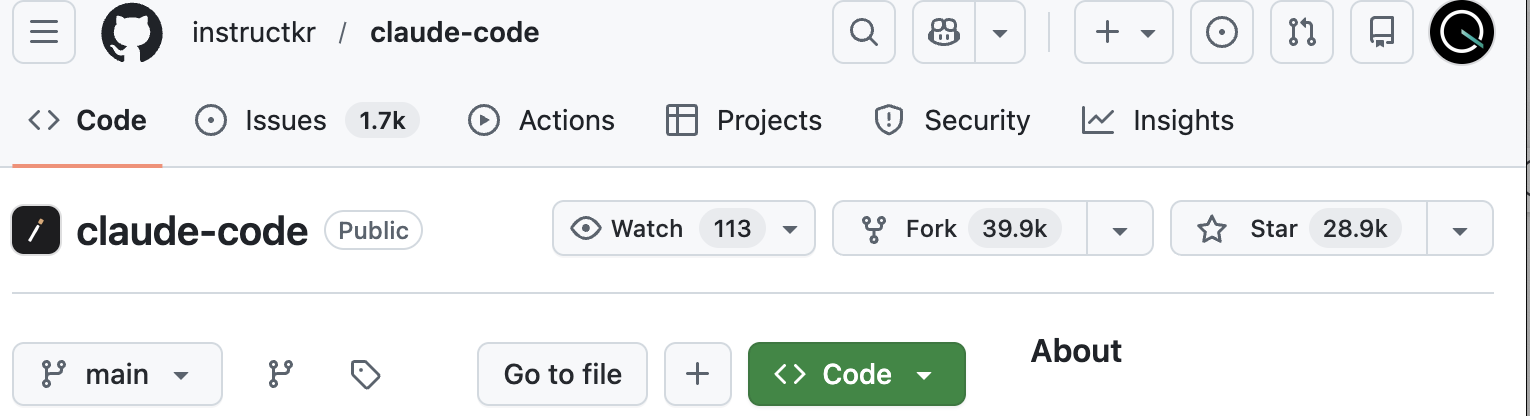Star the claude-code repository
Screen dimensions: 1530x416
(x=1298, y=229)
